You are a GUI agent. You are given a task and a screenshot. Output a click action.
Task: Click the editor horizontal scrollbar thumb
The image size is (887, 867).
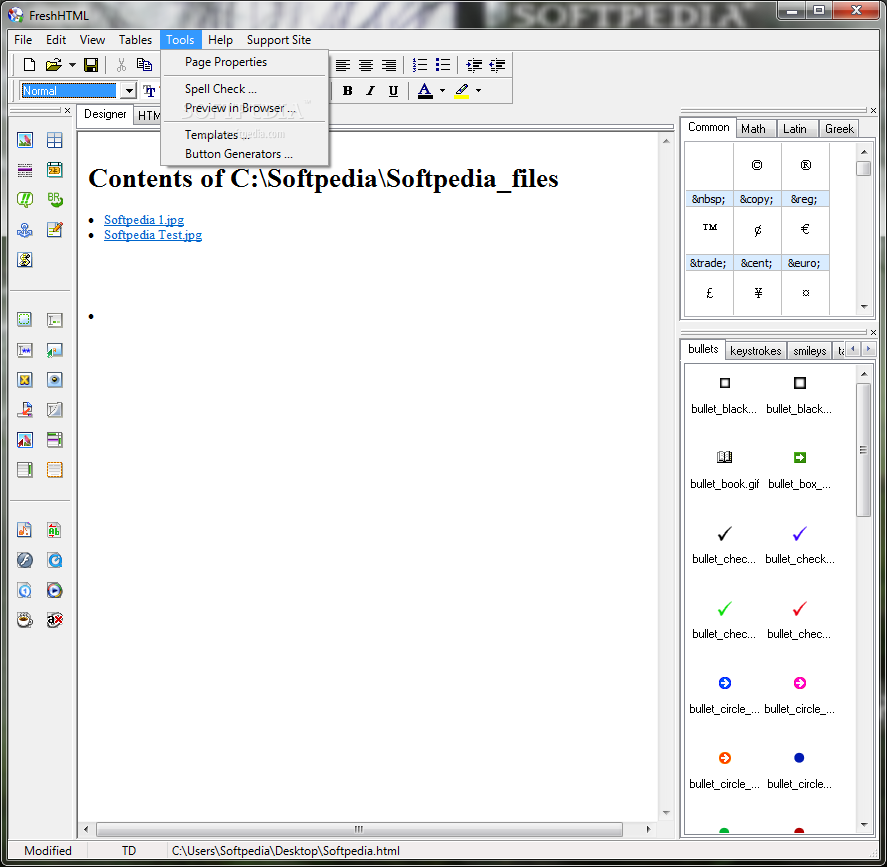359,829
